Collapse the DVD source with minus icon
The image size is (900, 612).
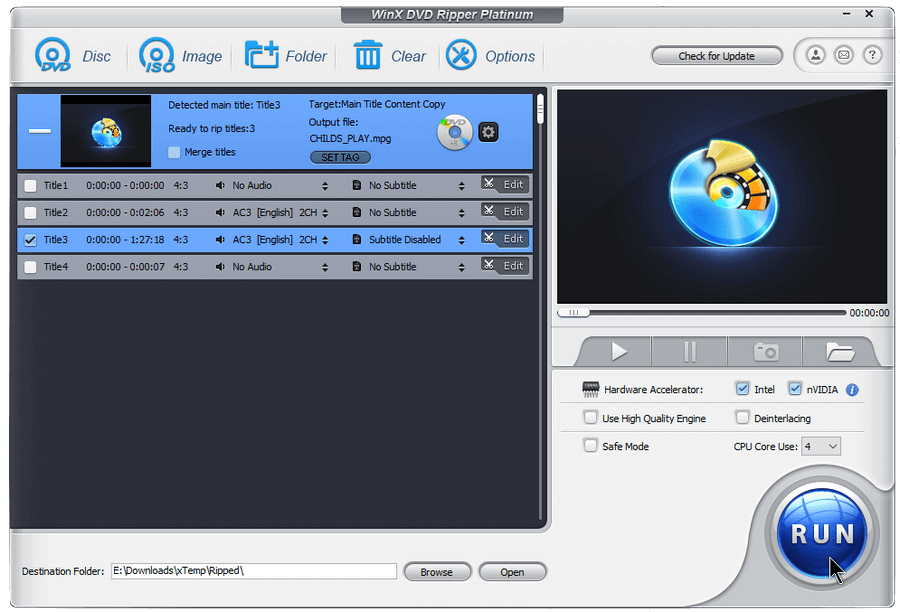tap(40, 131)
